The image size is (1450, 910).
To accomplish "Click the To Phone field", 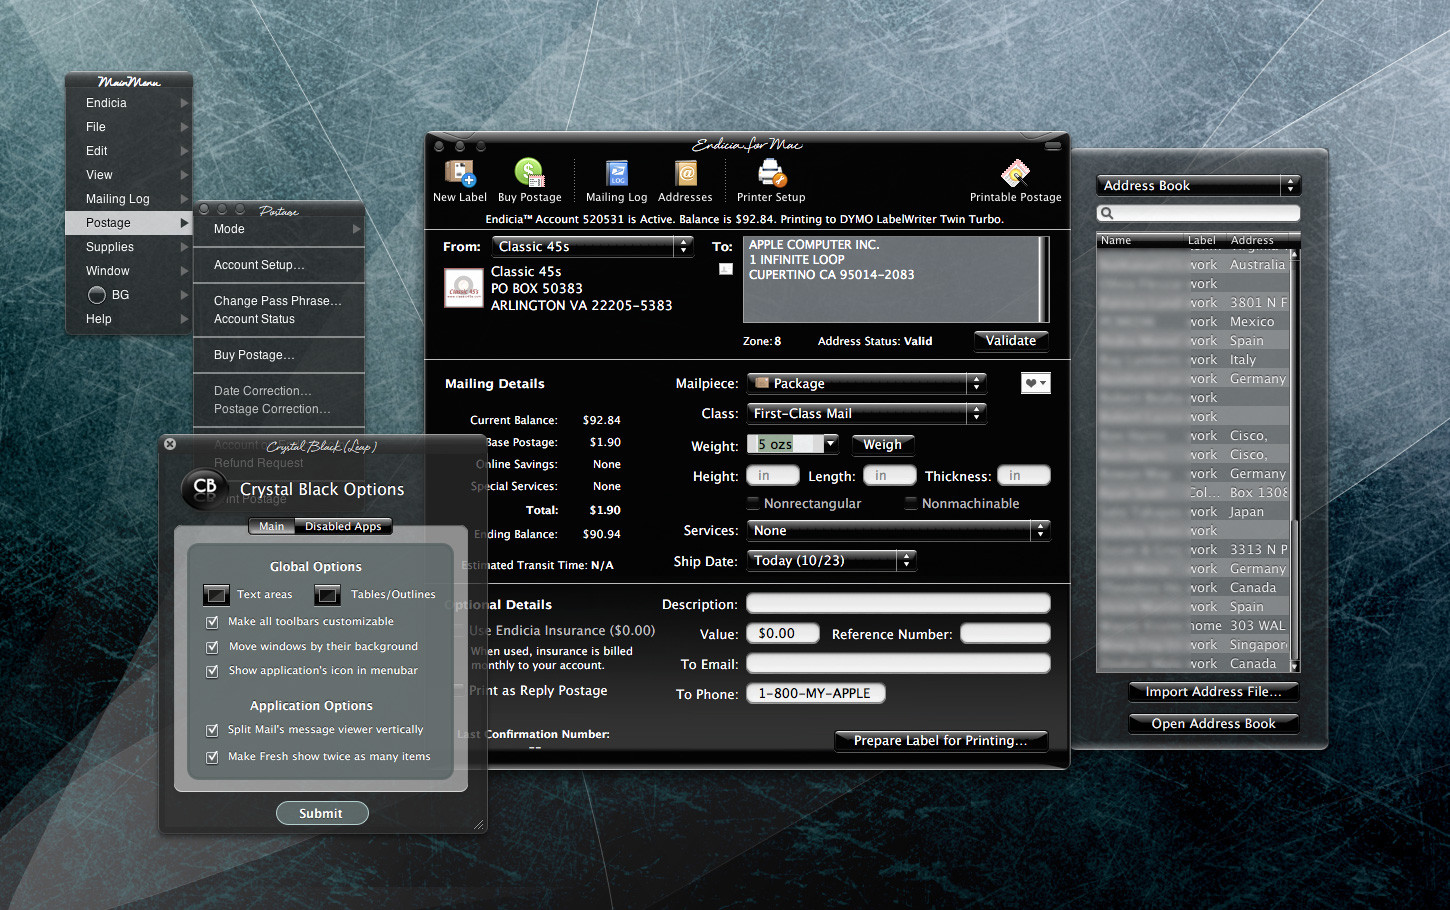I will [x=816, y=693].
